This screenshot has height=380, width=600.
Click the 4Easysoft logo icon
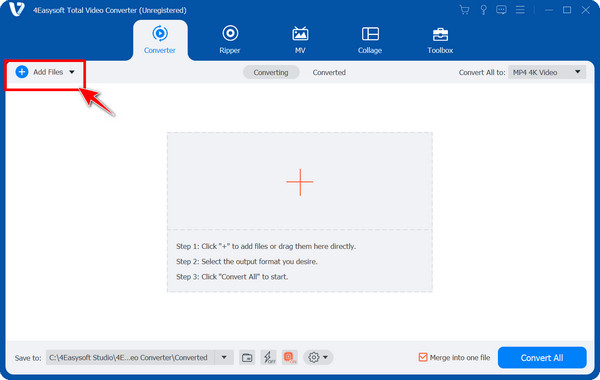click(16, 9)
